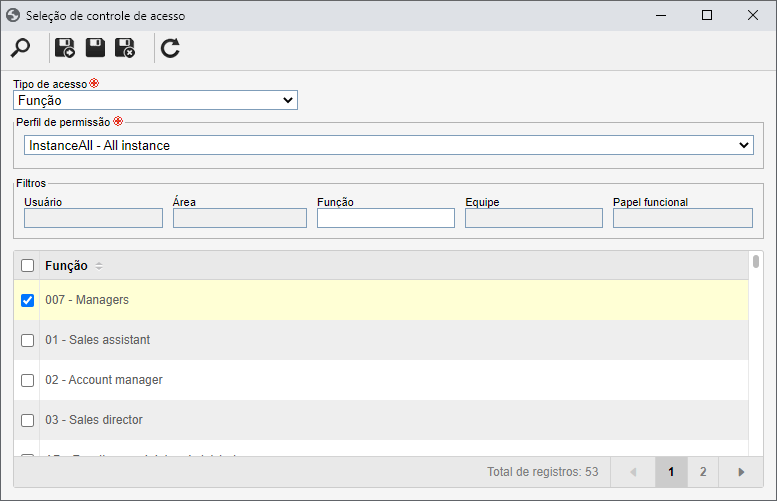The width and height of the screenshot is (777, 501).
Task: Click the globe icon in title bar
Action: [x=13, y=15]
